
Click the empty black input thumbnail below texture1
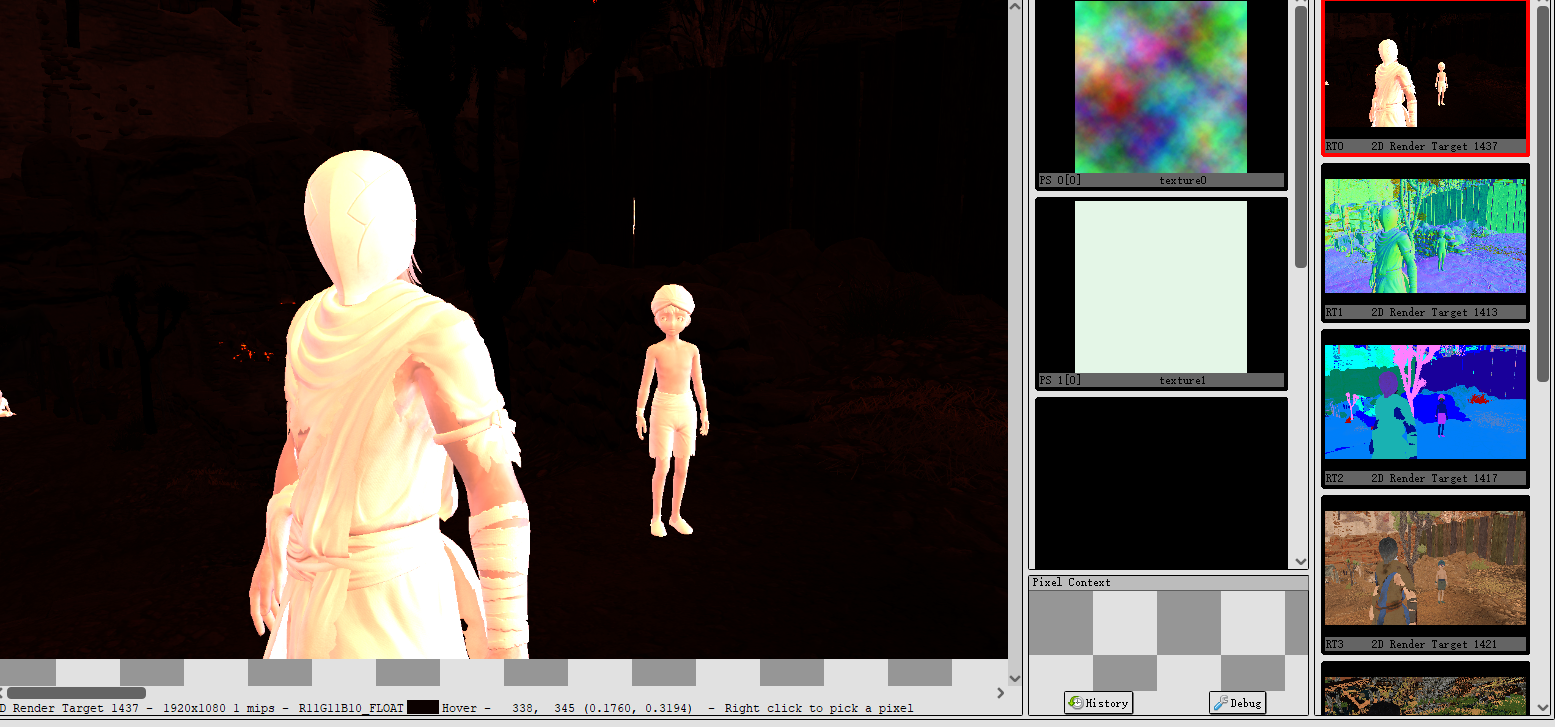point(1160,483)
